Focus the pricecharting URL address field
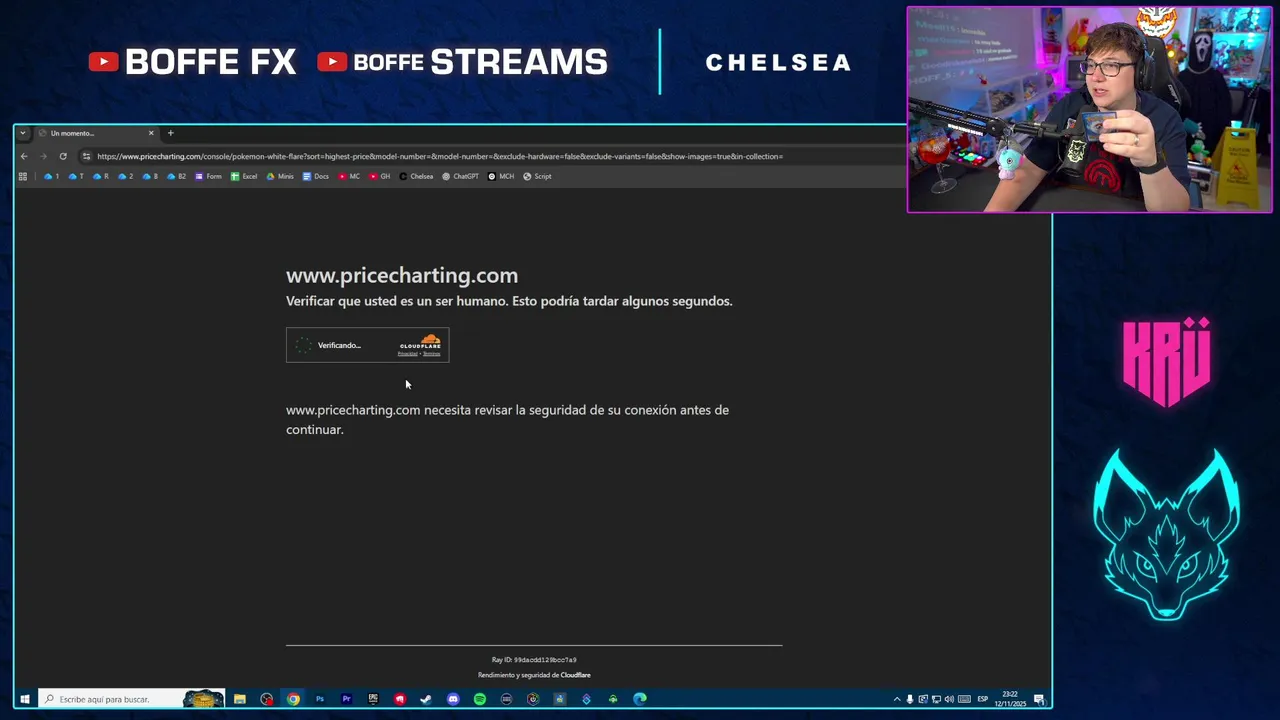Image resolution: width=1280 pixels, height=720 pixels. coord(440,156)
